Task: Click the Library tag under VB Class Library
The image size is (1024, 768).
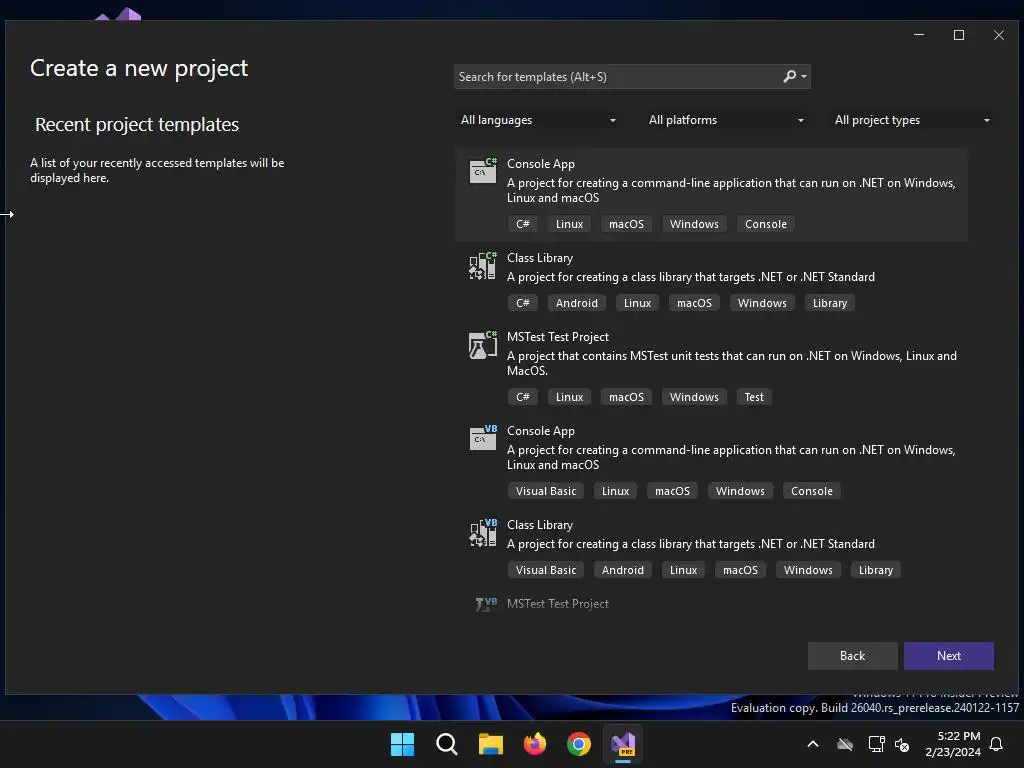Action: (876, 570)
